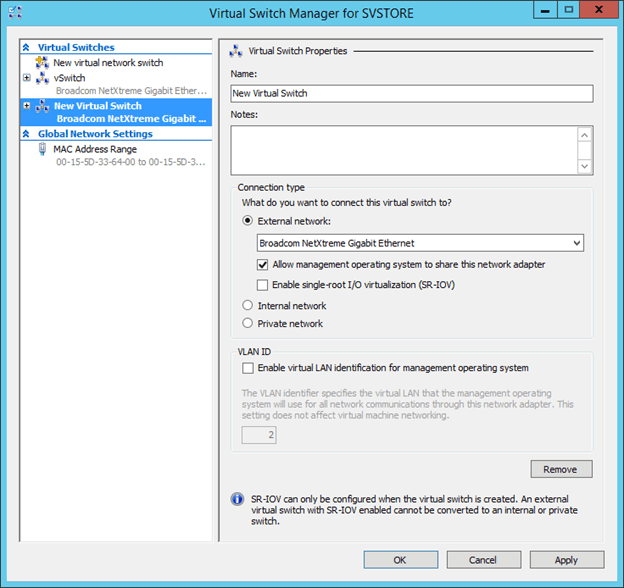The height and width of the screenshot is (588, 624).
Task: Collapse the Virtual Switches section chevron
Action: click(27, 47)
